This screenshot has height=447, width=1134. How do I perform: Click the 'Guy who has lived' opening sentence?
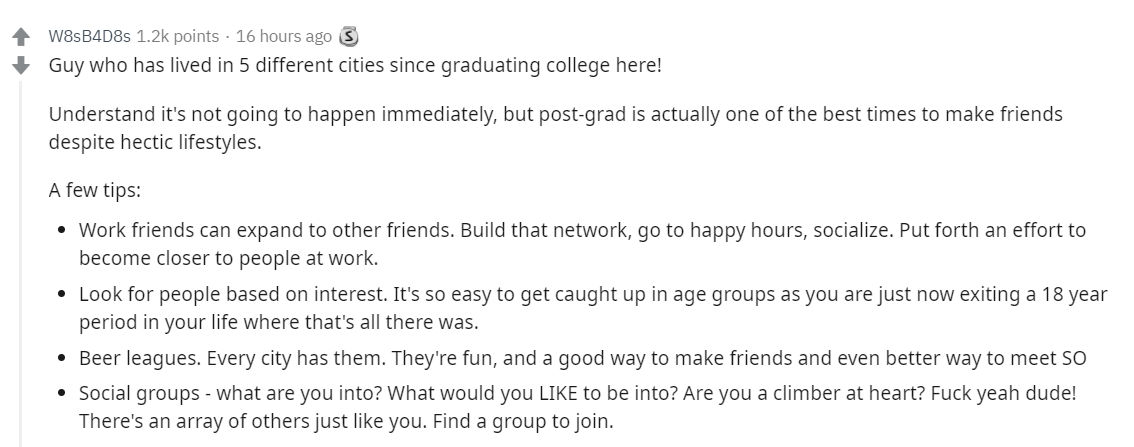(355, 66)
